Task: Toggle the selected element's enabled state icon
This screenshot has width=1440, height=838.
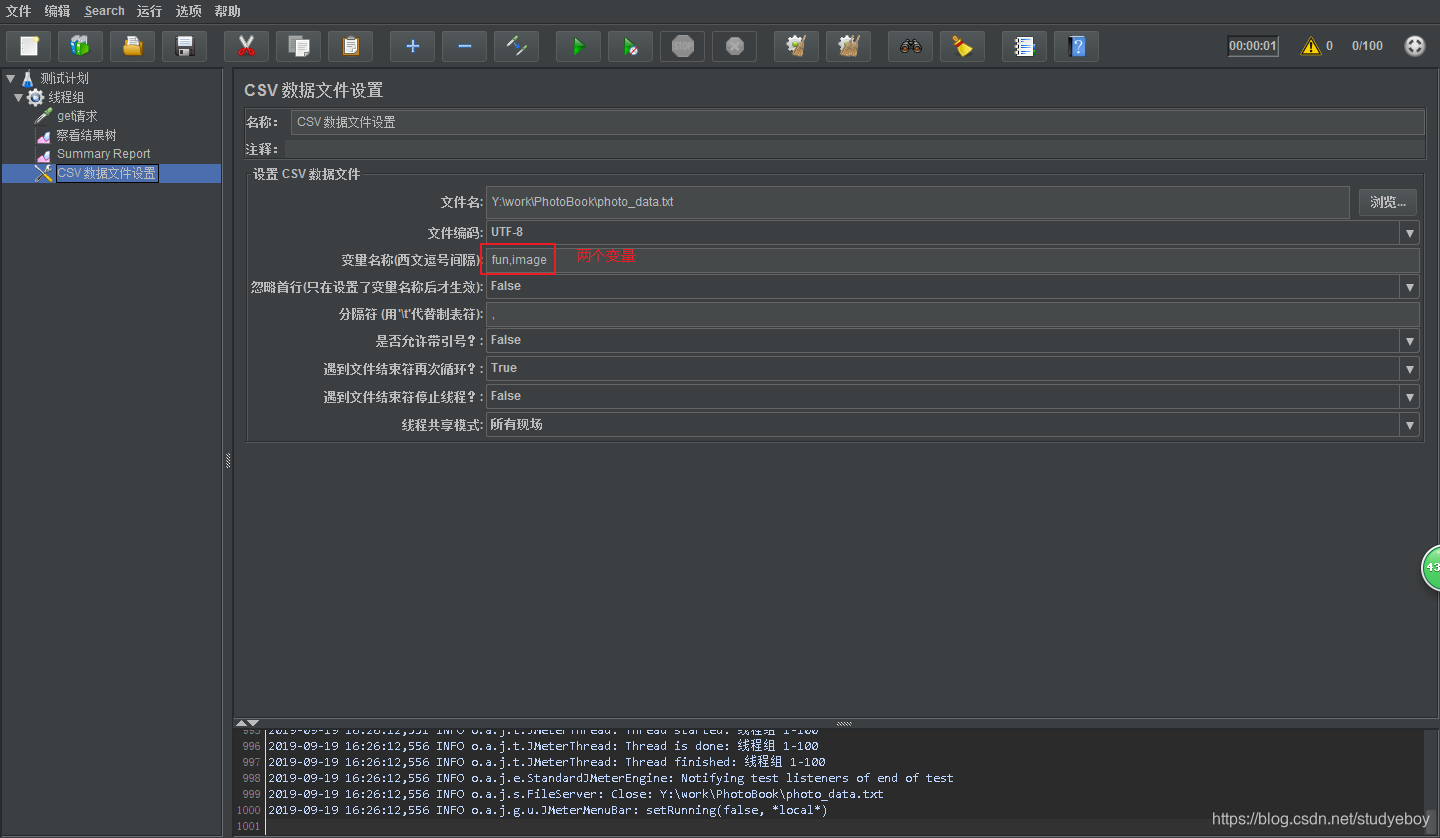Action: tap(516, 46)
